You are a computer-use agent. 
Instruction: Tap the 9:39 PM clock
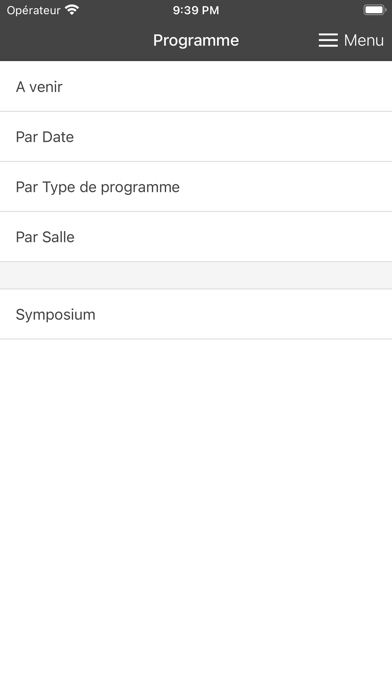pyautogui.click(x=196, y=10)
